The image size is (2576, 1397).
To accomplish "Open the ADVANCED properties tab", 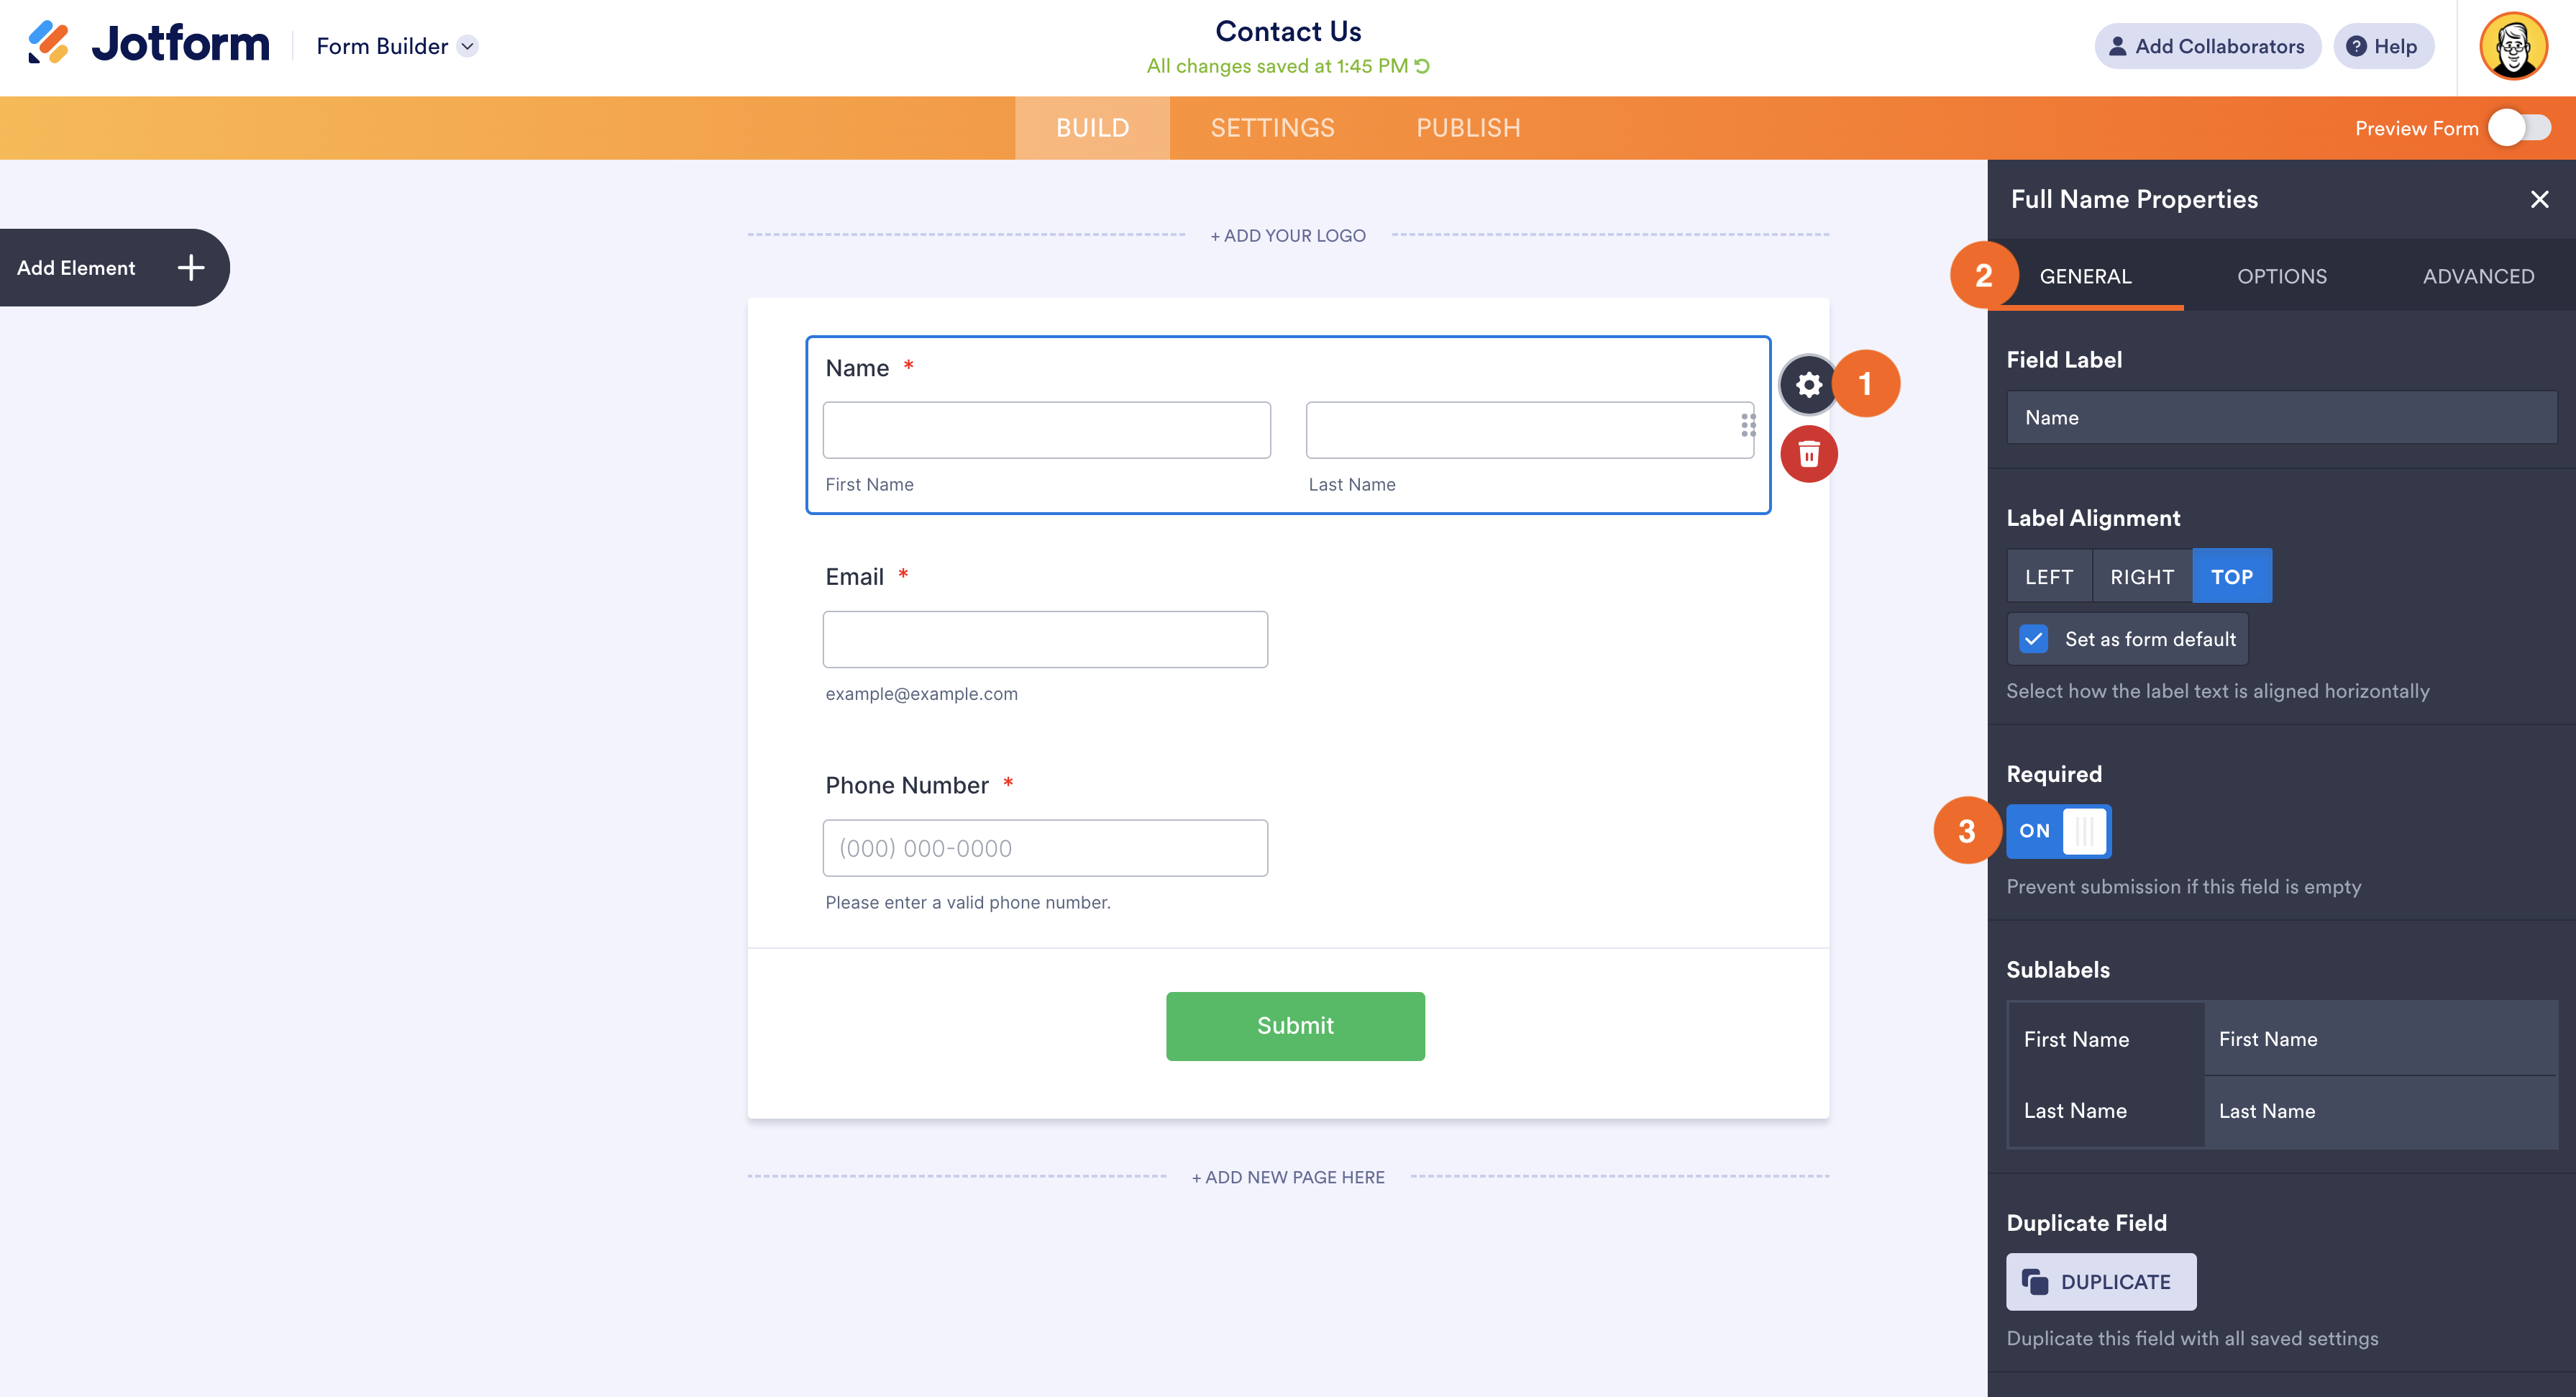I will (2477, 276).
